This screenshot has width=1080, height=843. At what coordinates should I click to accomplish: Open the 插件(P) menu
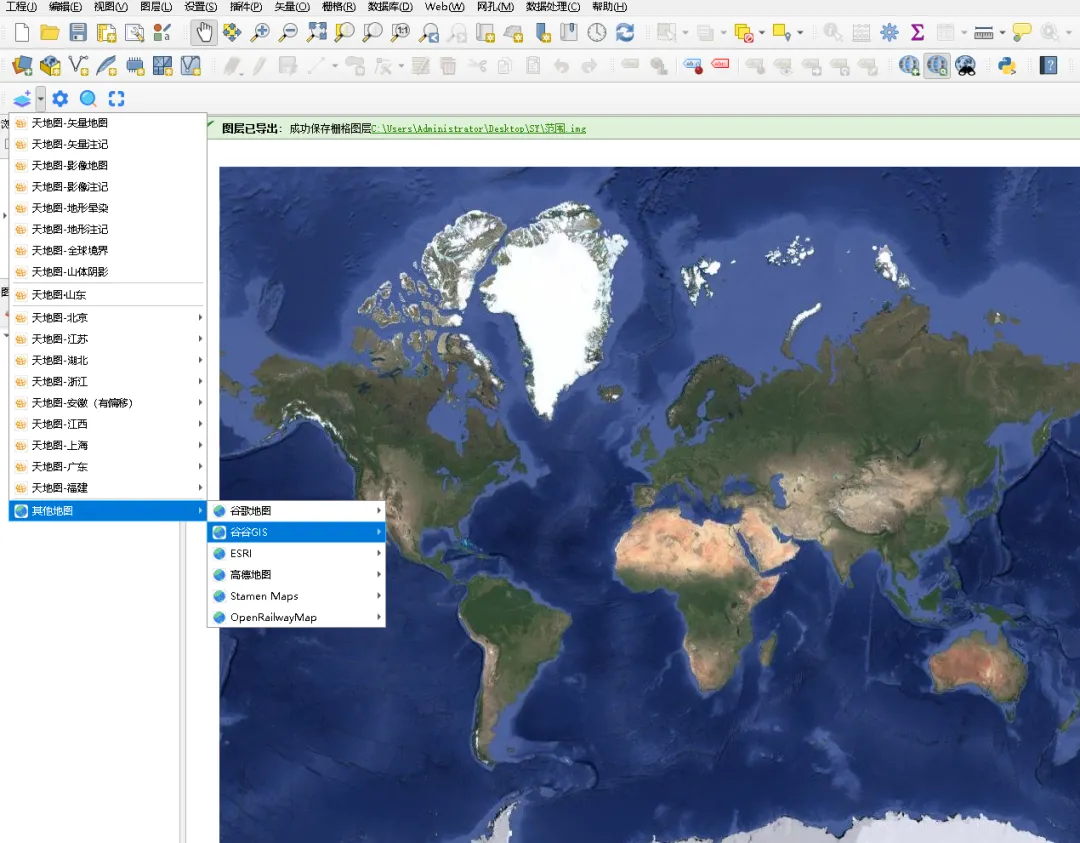246,7
